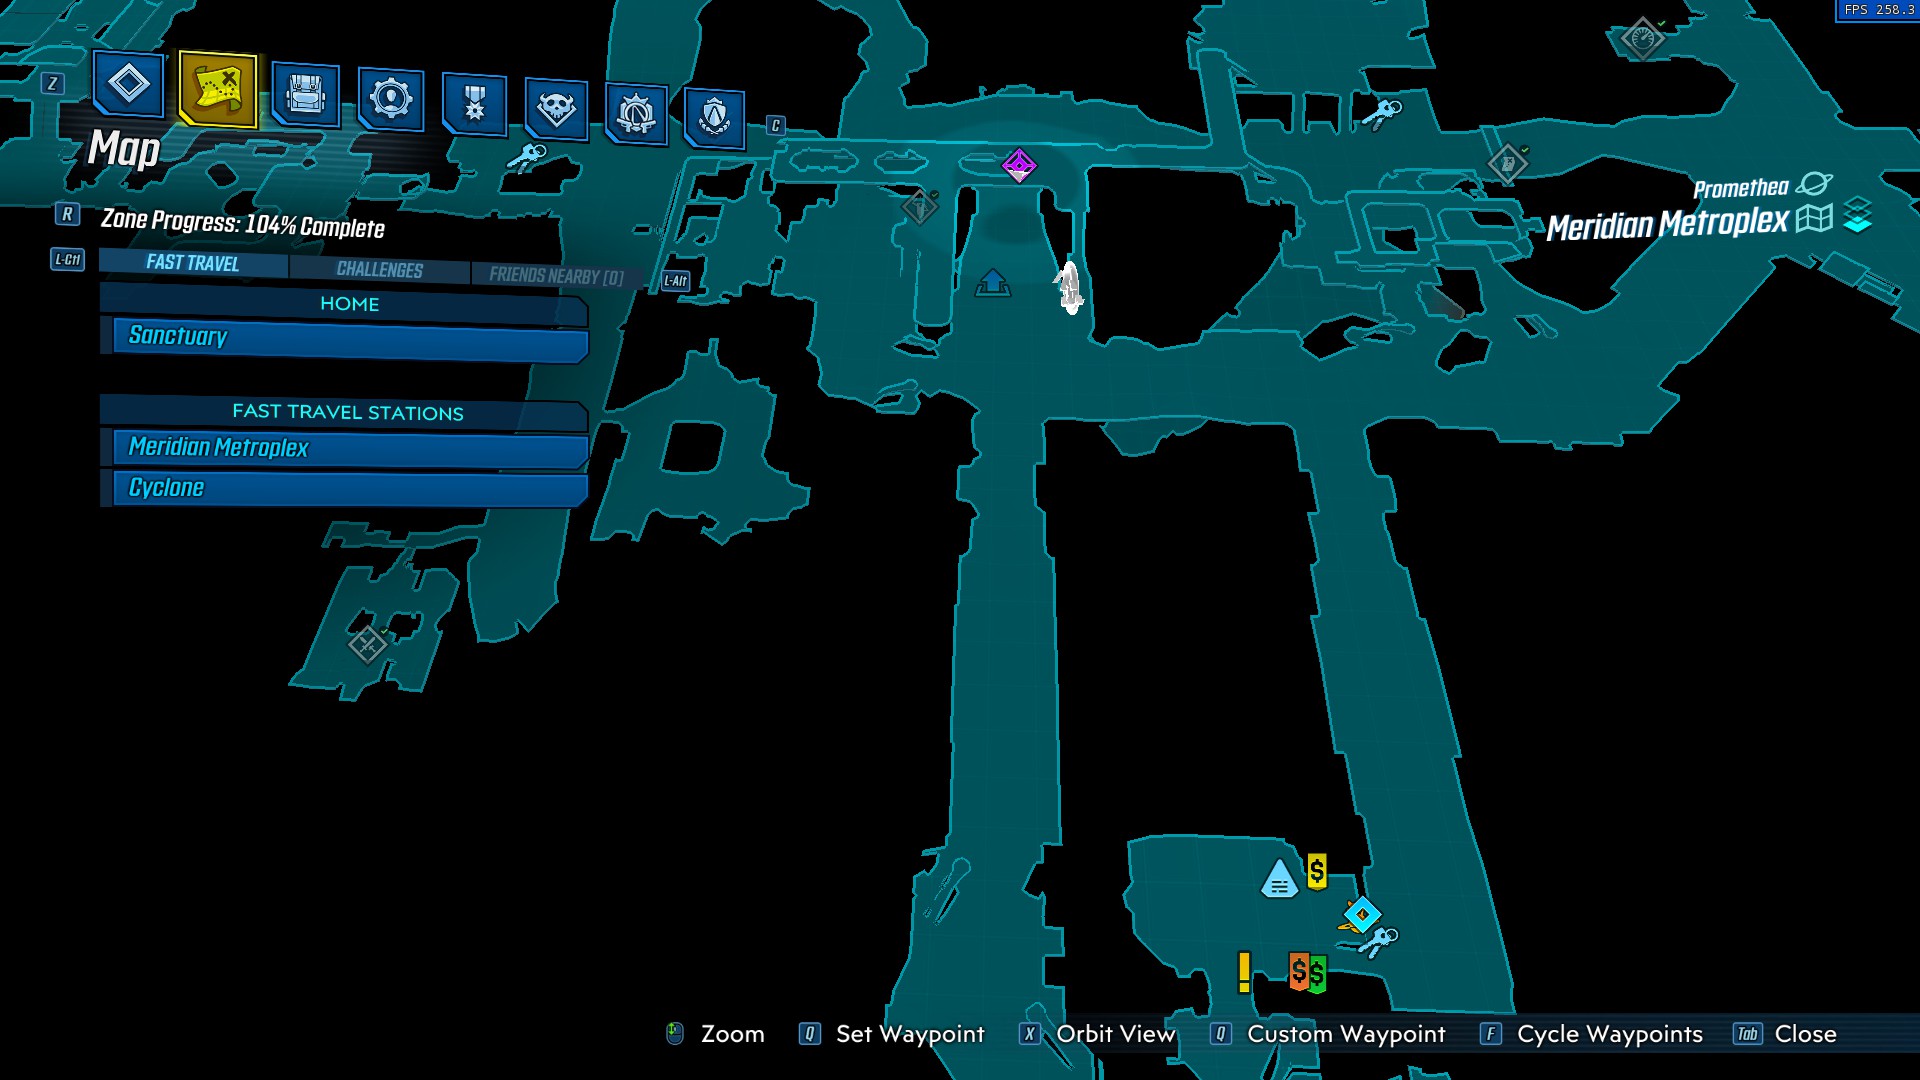Click the Cycle Waypoints hint
Image resolution: width=1920 pixels, height=1080 pixels.
click(x=1592, y=1034)
